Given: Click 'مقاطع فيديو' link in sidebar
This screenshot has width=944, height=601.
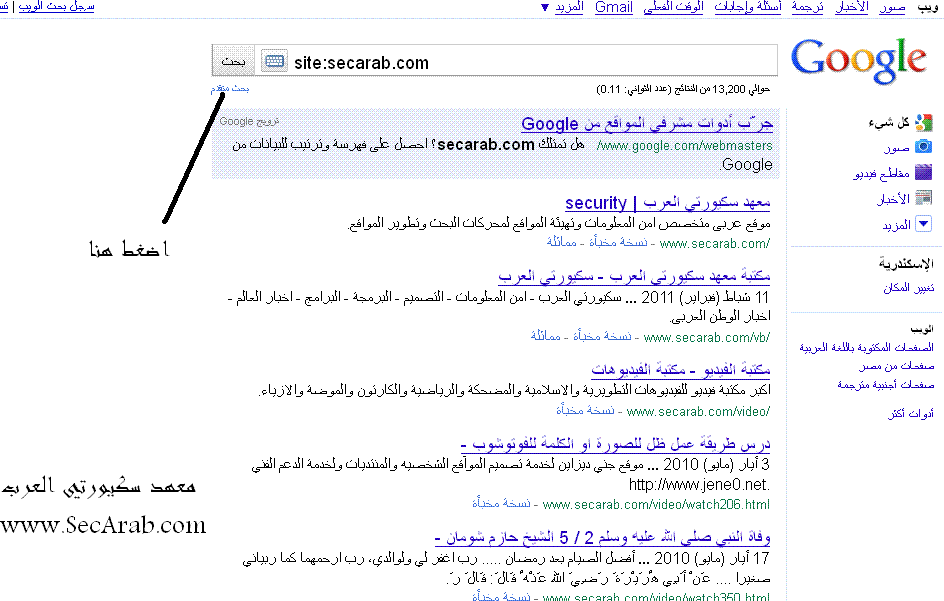Looking at the screenshot, I should 881,173.
